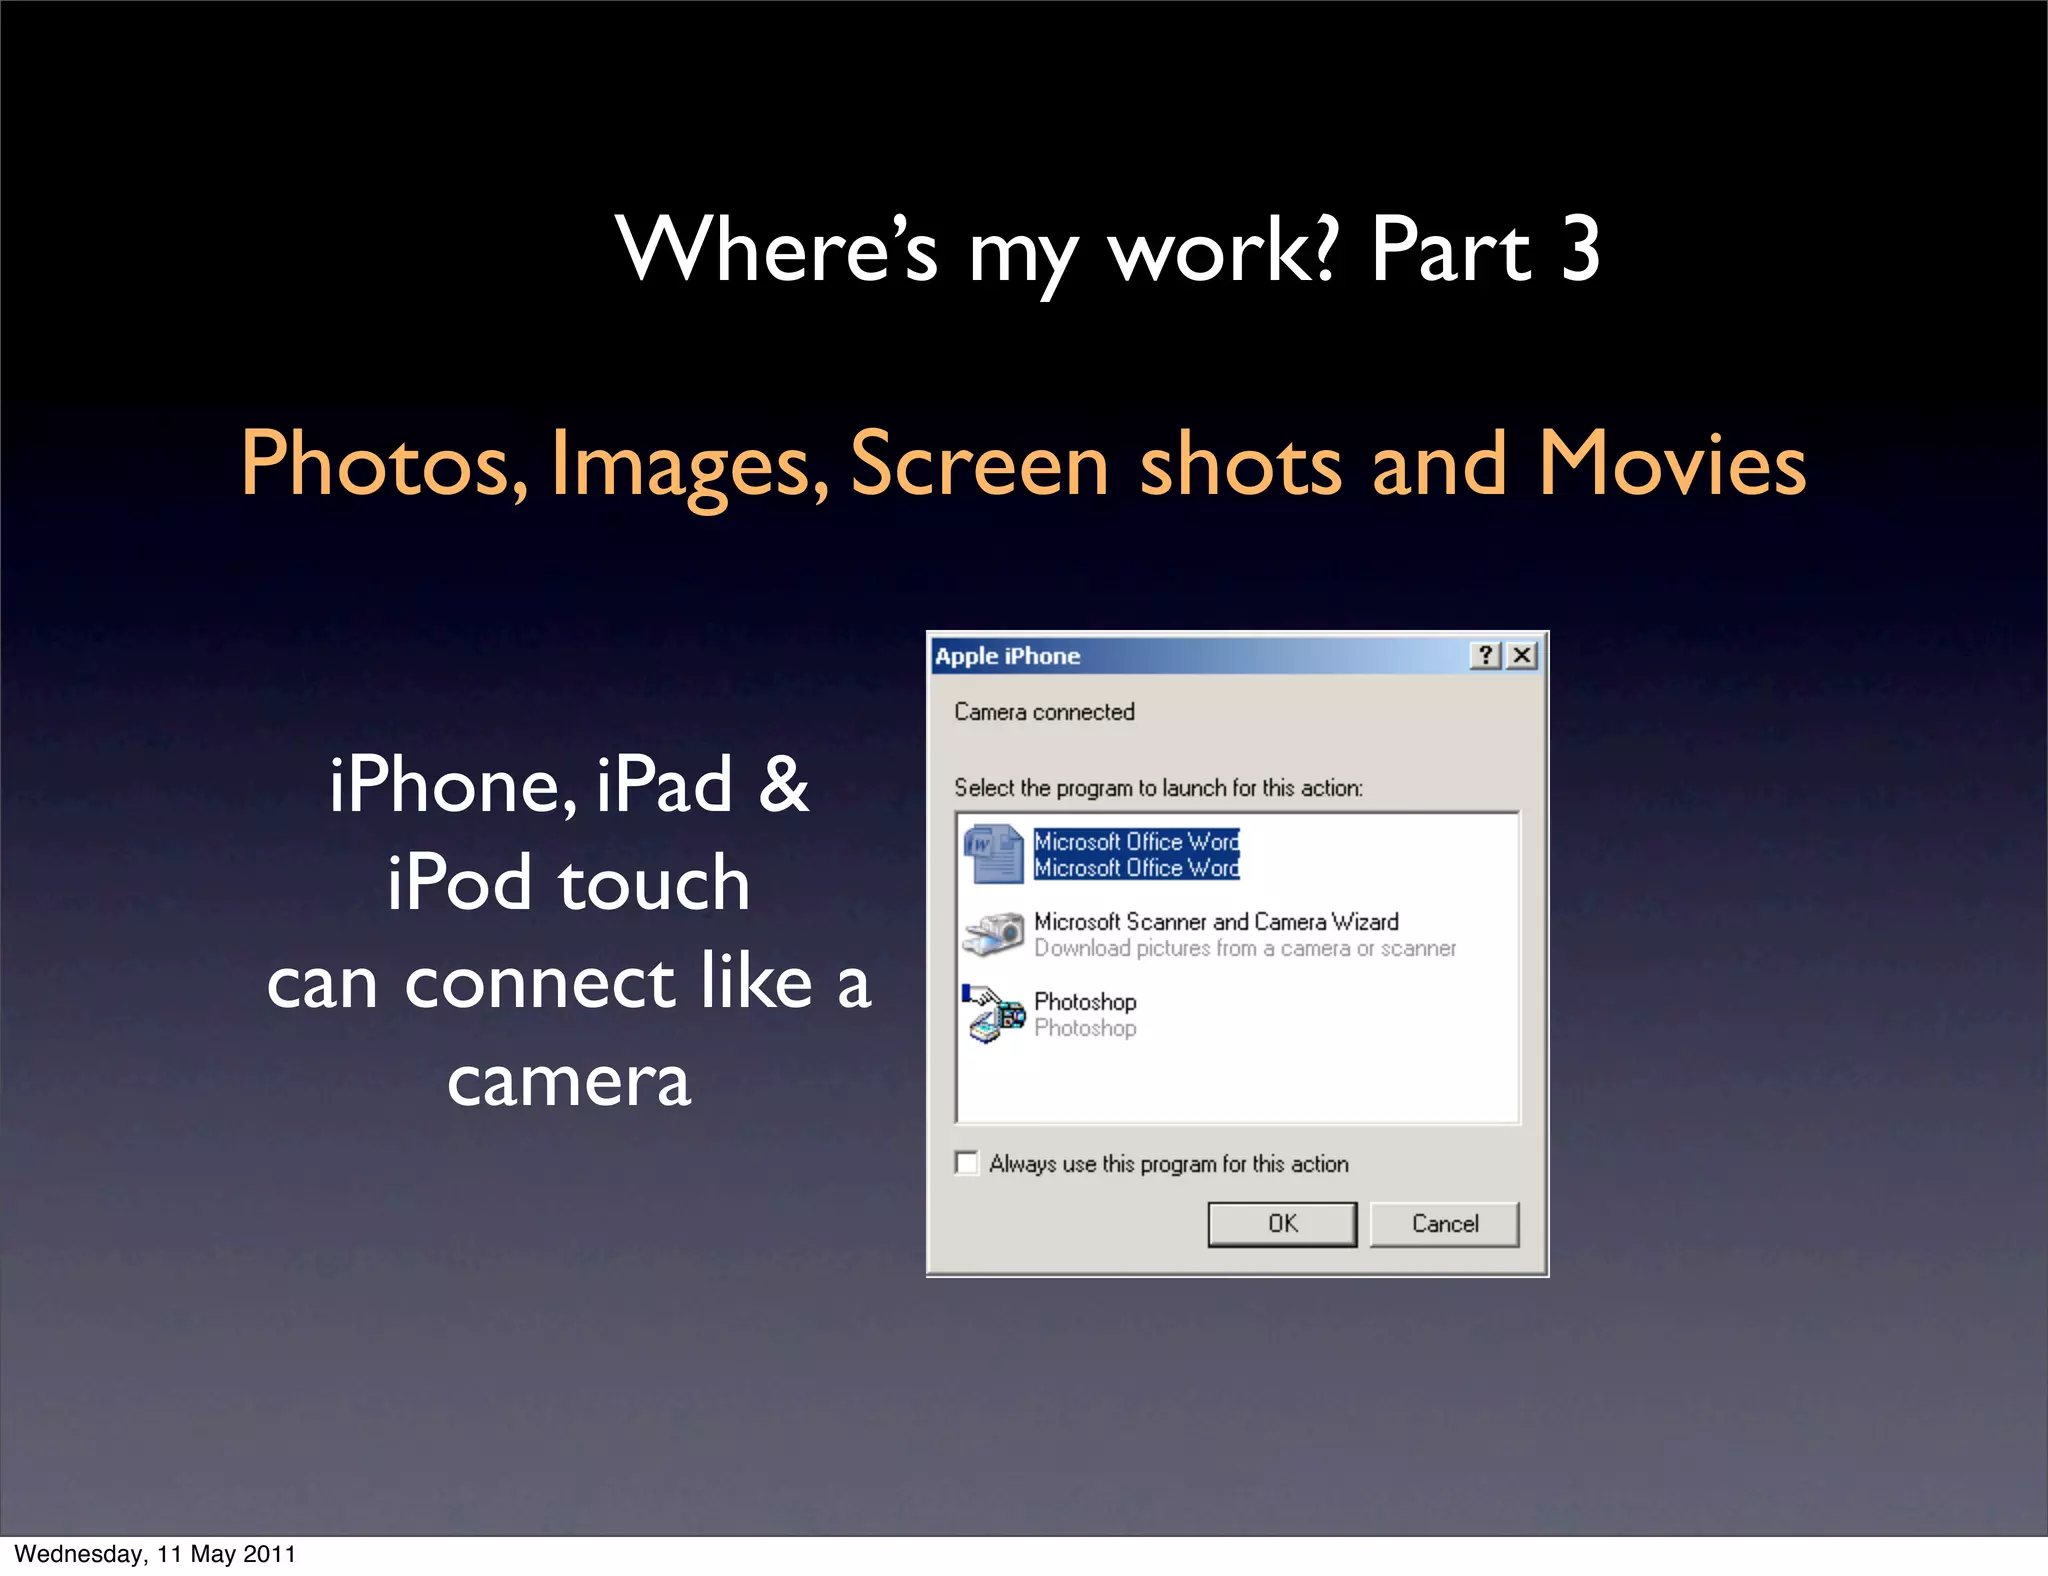Click 'Select the program to launch' label

click(x=1158, y=788)
